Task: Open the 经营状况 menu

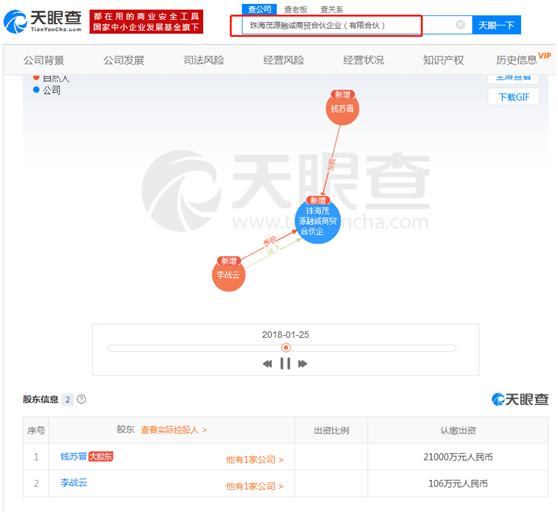Action: point(363,60)
